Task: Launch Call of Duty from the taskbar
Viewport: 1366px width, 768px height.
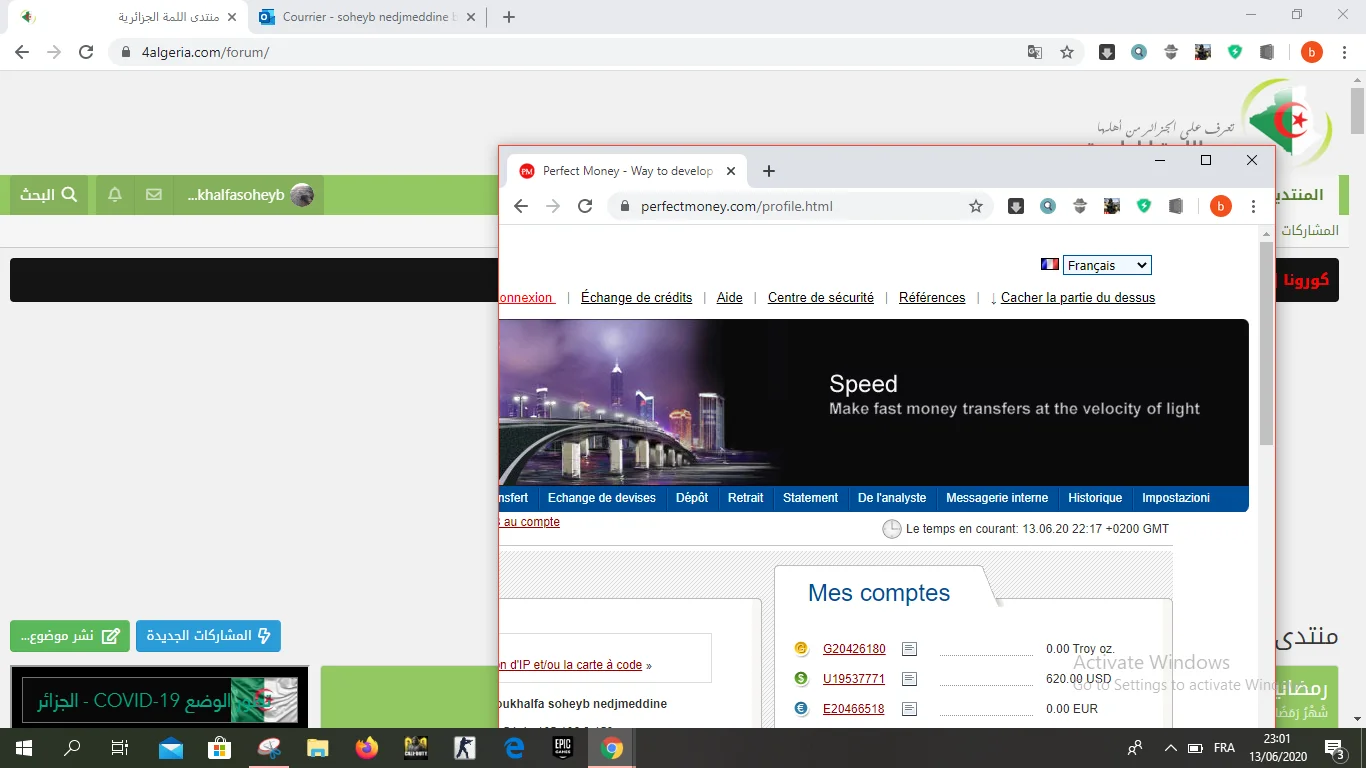Action: click(416, 748)
